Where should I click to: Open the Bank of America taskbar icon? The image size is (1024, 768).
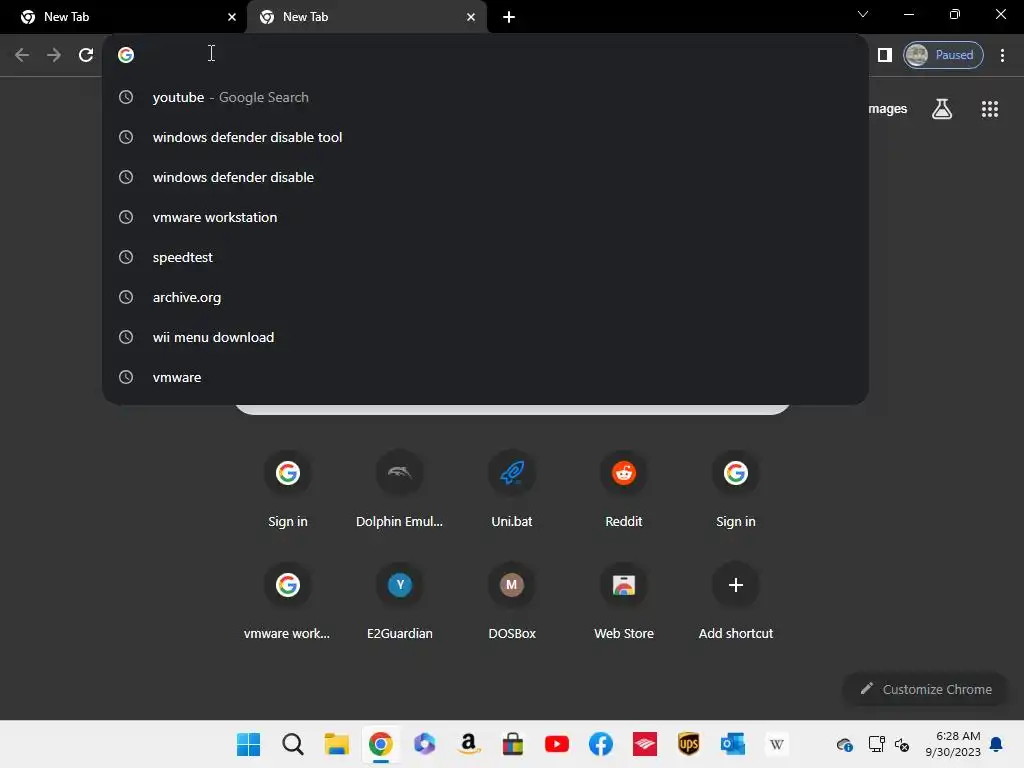[645, 744]
